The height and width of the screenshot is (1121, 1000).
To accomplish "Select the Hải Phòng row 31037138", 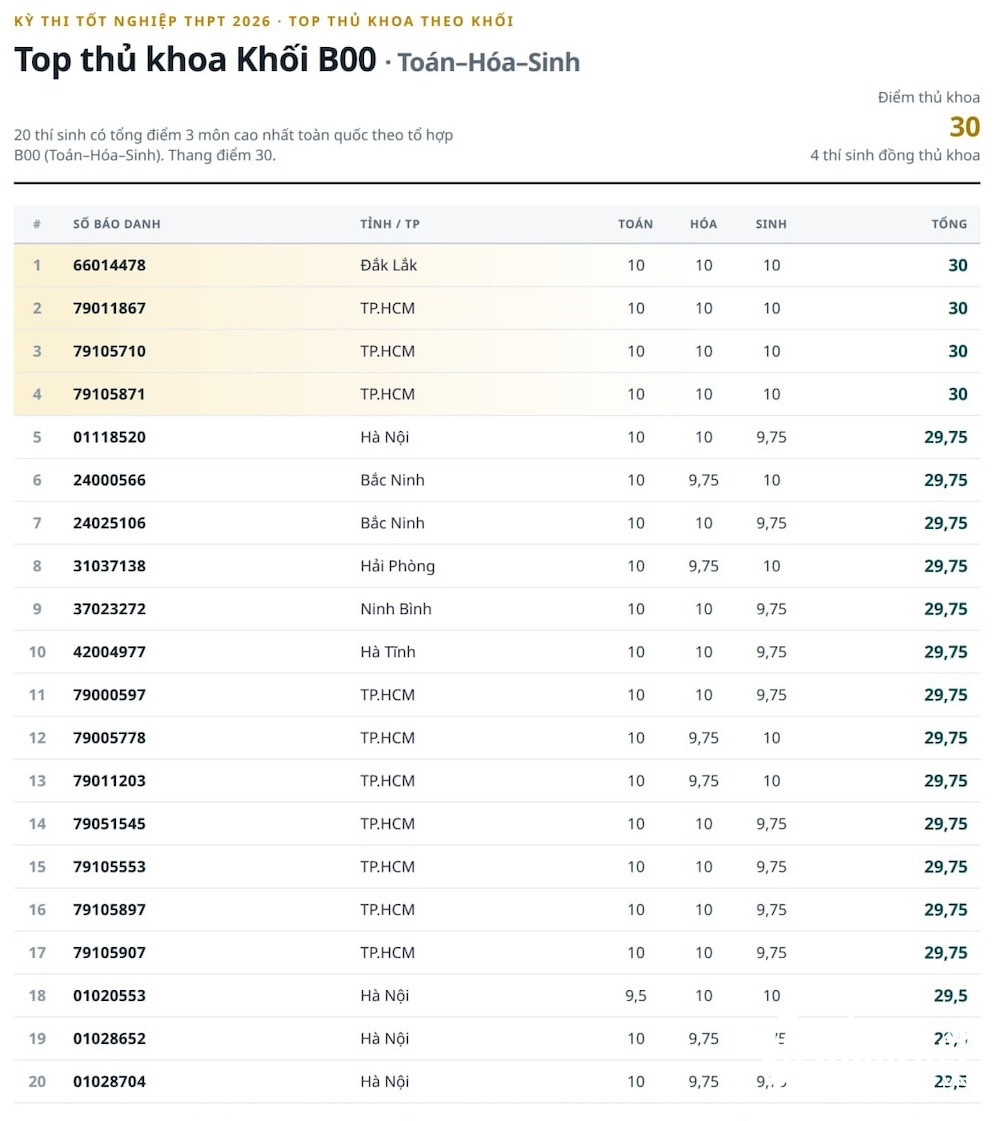I will coord(497,566).
